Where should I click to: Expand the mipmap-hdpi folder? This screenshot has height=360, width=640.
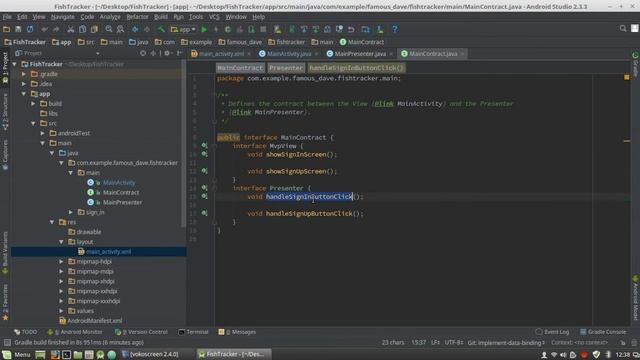(62, 261)
